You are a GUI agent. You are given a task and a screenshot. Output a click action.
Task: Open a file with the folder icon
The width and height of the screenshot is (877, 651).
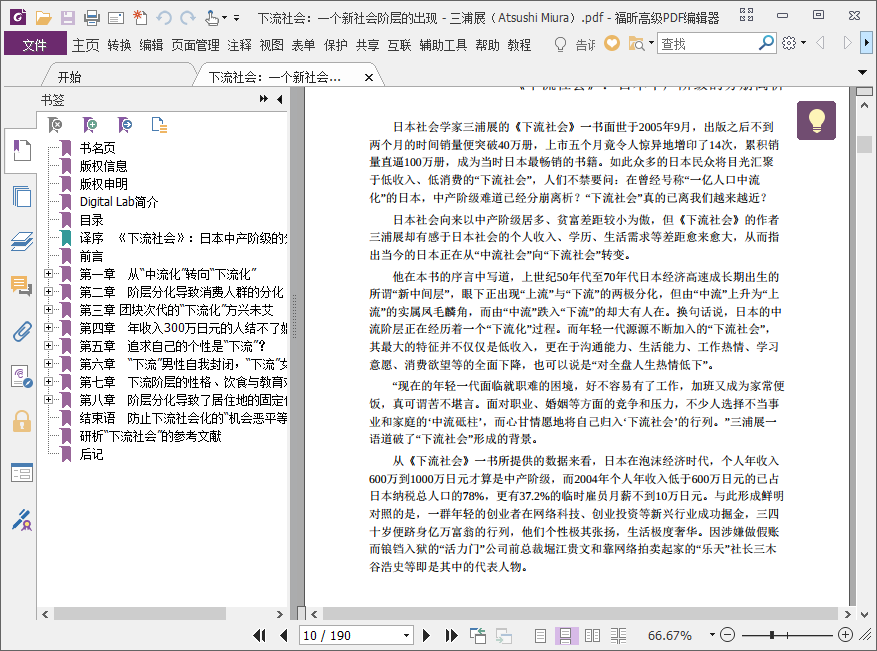43,18
